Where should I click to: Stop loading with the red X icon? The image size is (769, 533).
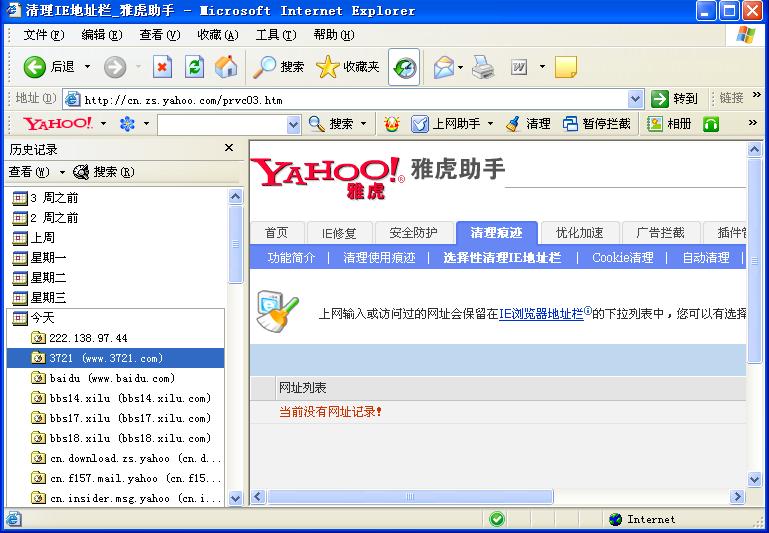coord(162,67)
